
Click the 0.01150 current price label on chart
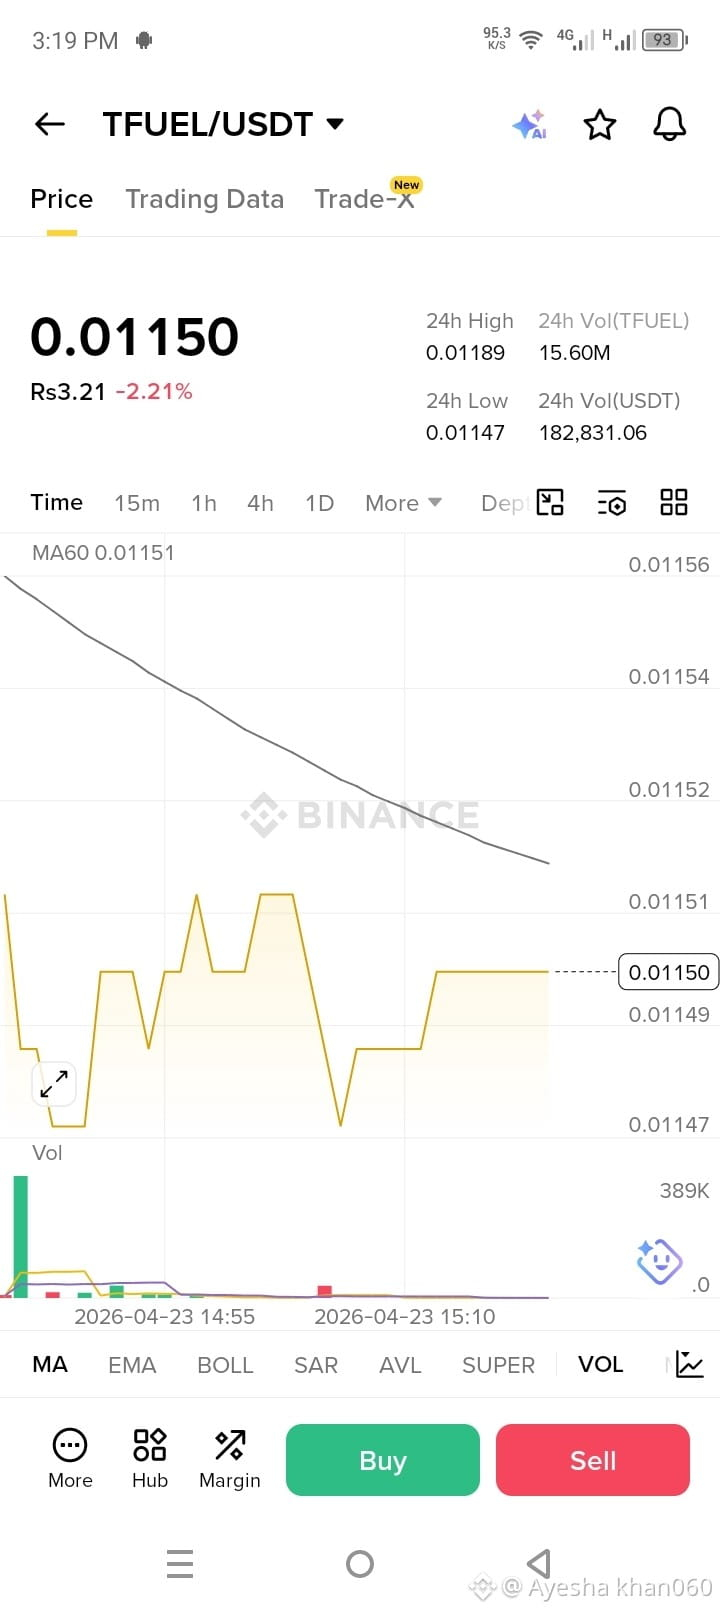668,972
